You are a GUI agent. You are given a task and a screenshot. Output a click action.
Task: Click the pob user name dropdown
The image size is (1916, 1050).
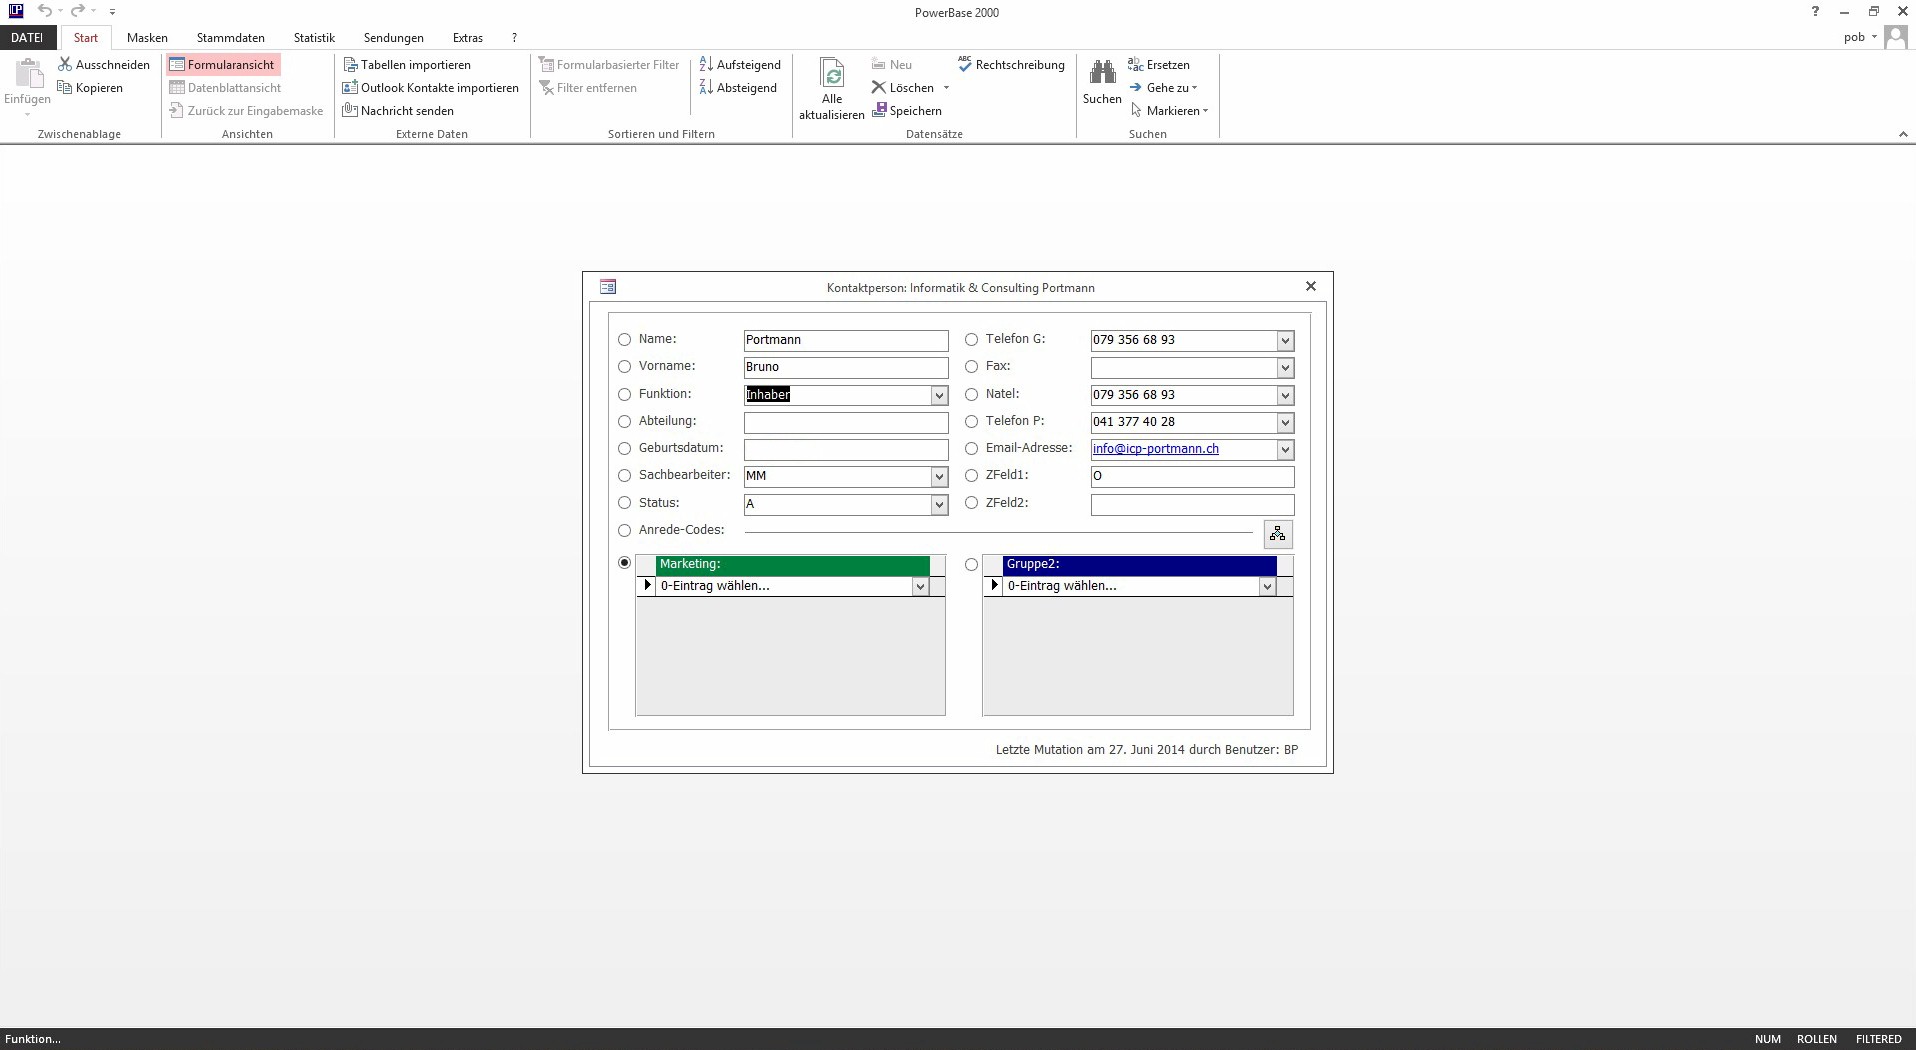(x=1860, y=38)
